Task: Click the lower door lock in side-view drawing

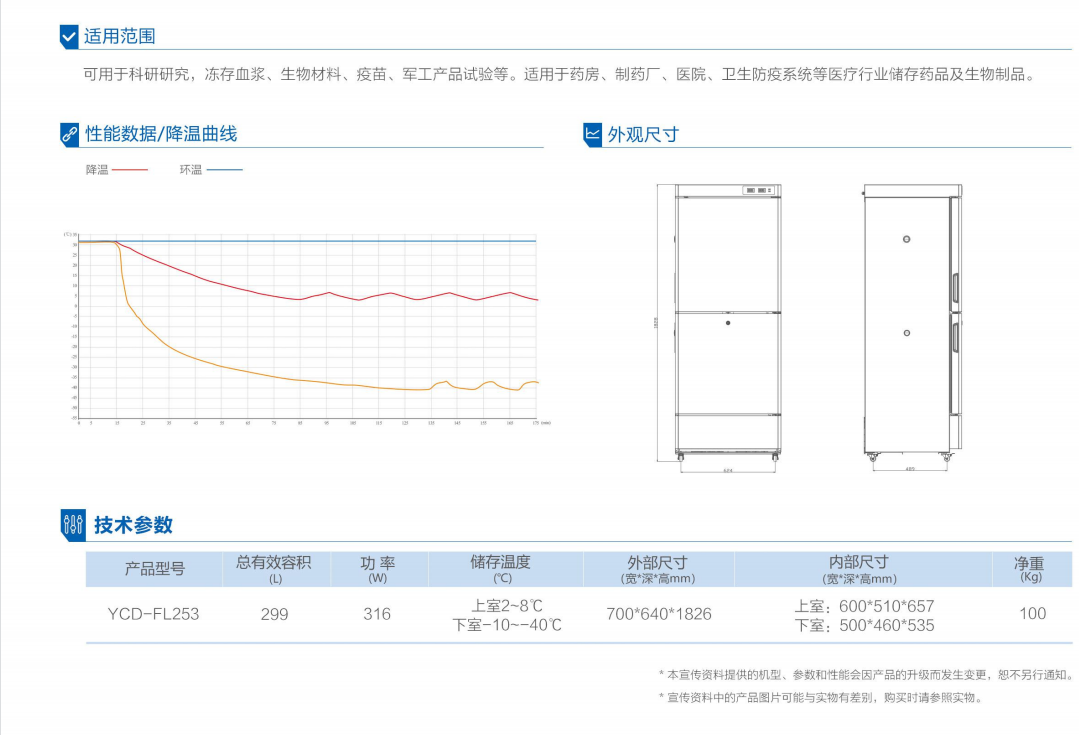Action: (907, 332)
